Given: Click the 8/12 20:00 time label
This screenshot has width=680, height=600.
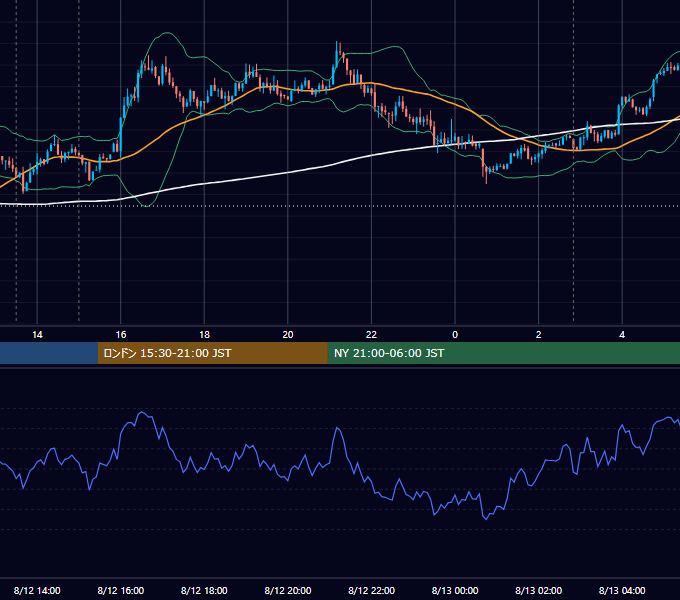Looking at the screenshot, I should (x=288, y=590).
